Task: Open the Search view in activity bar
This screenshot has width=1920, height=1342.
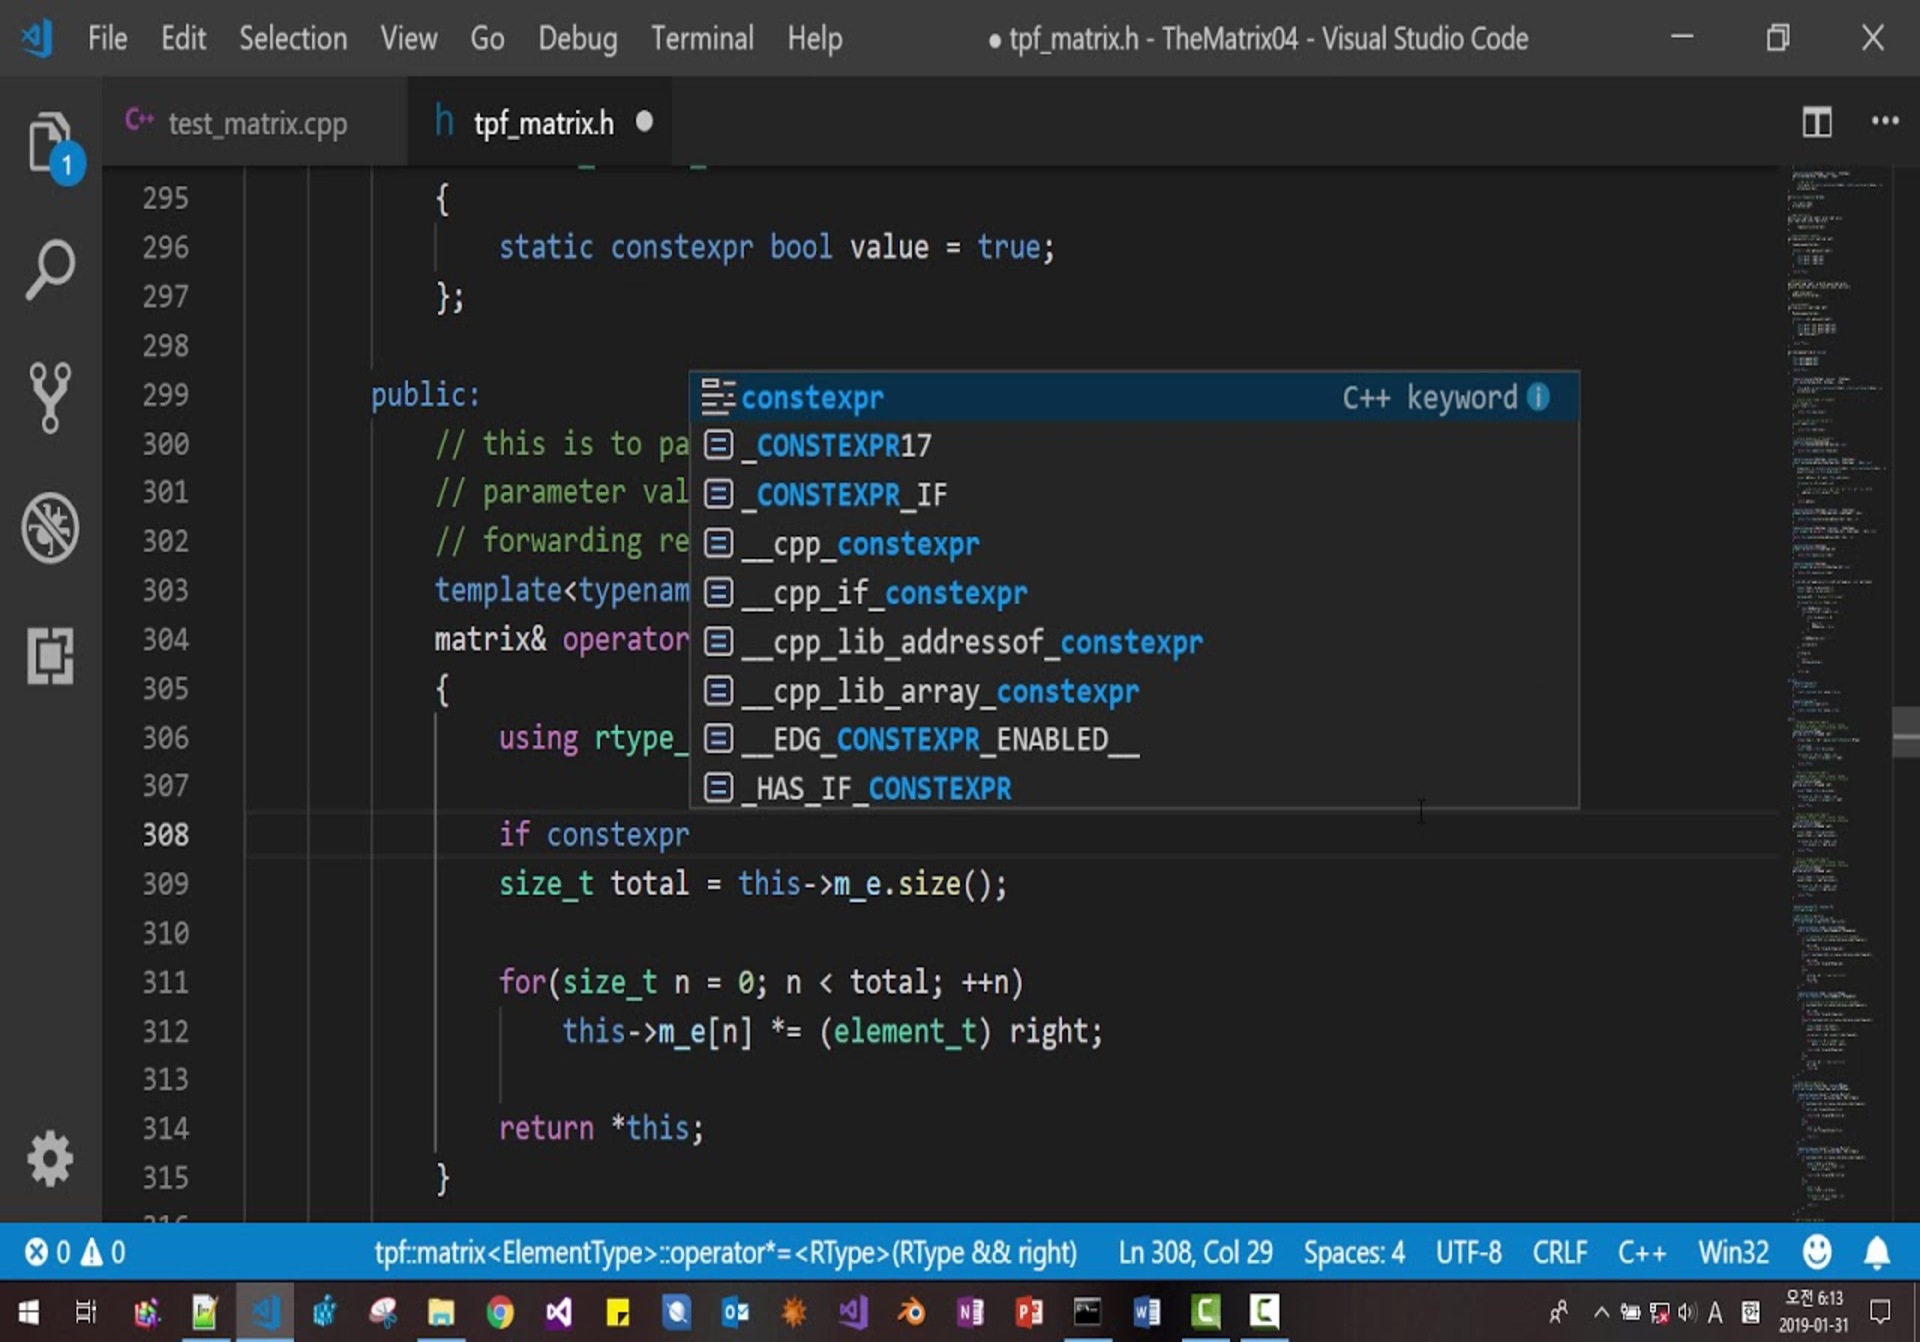Action: pos(50,269)
